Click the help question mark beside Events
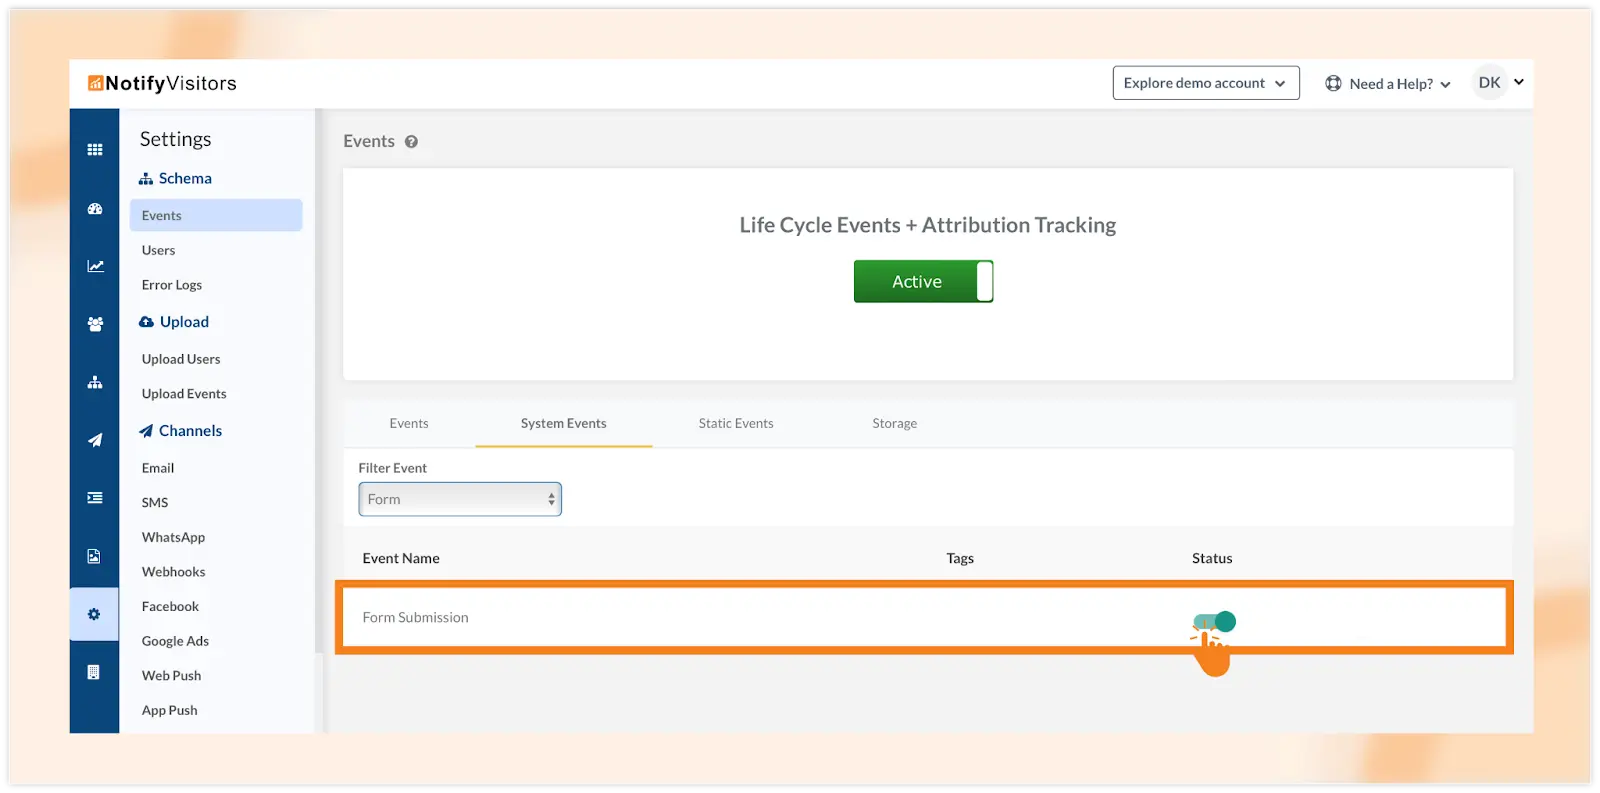1600x793 pixels. [411, 142]
